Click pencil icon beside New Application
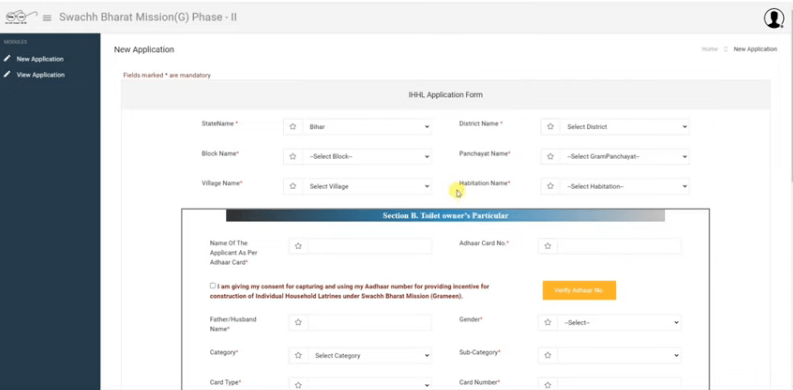The image size is (793, 390). 7,59
